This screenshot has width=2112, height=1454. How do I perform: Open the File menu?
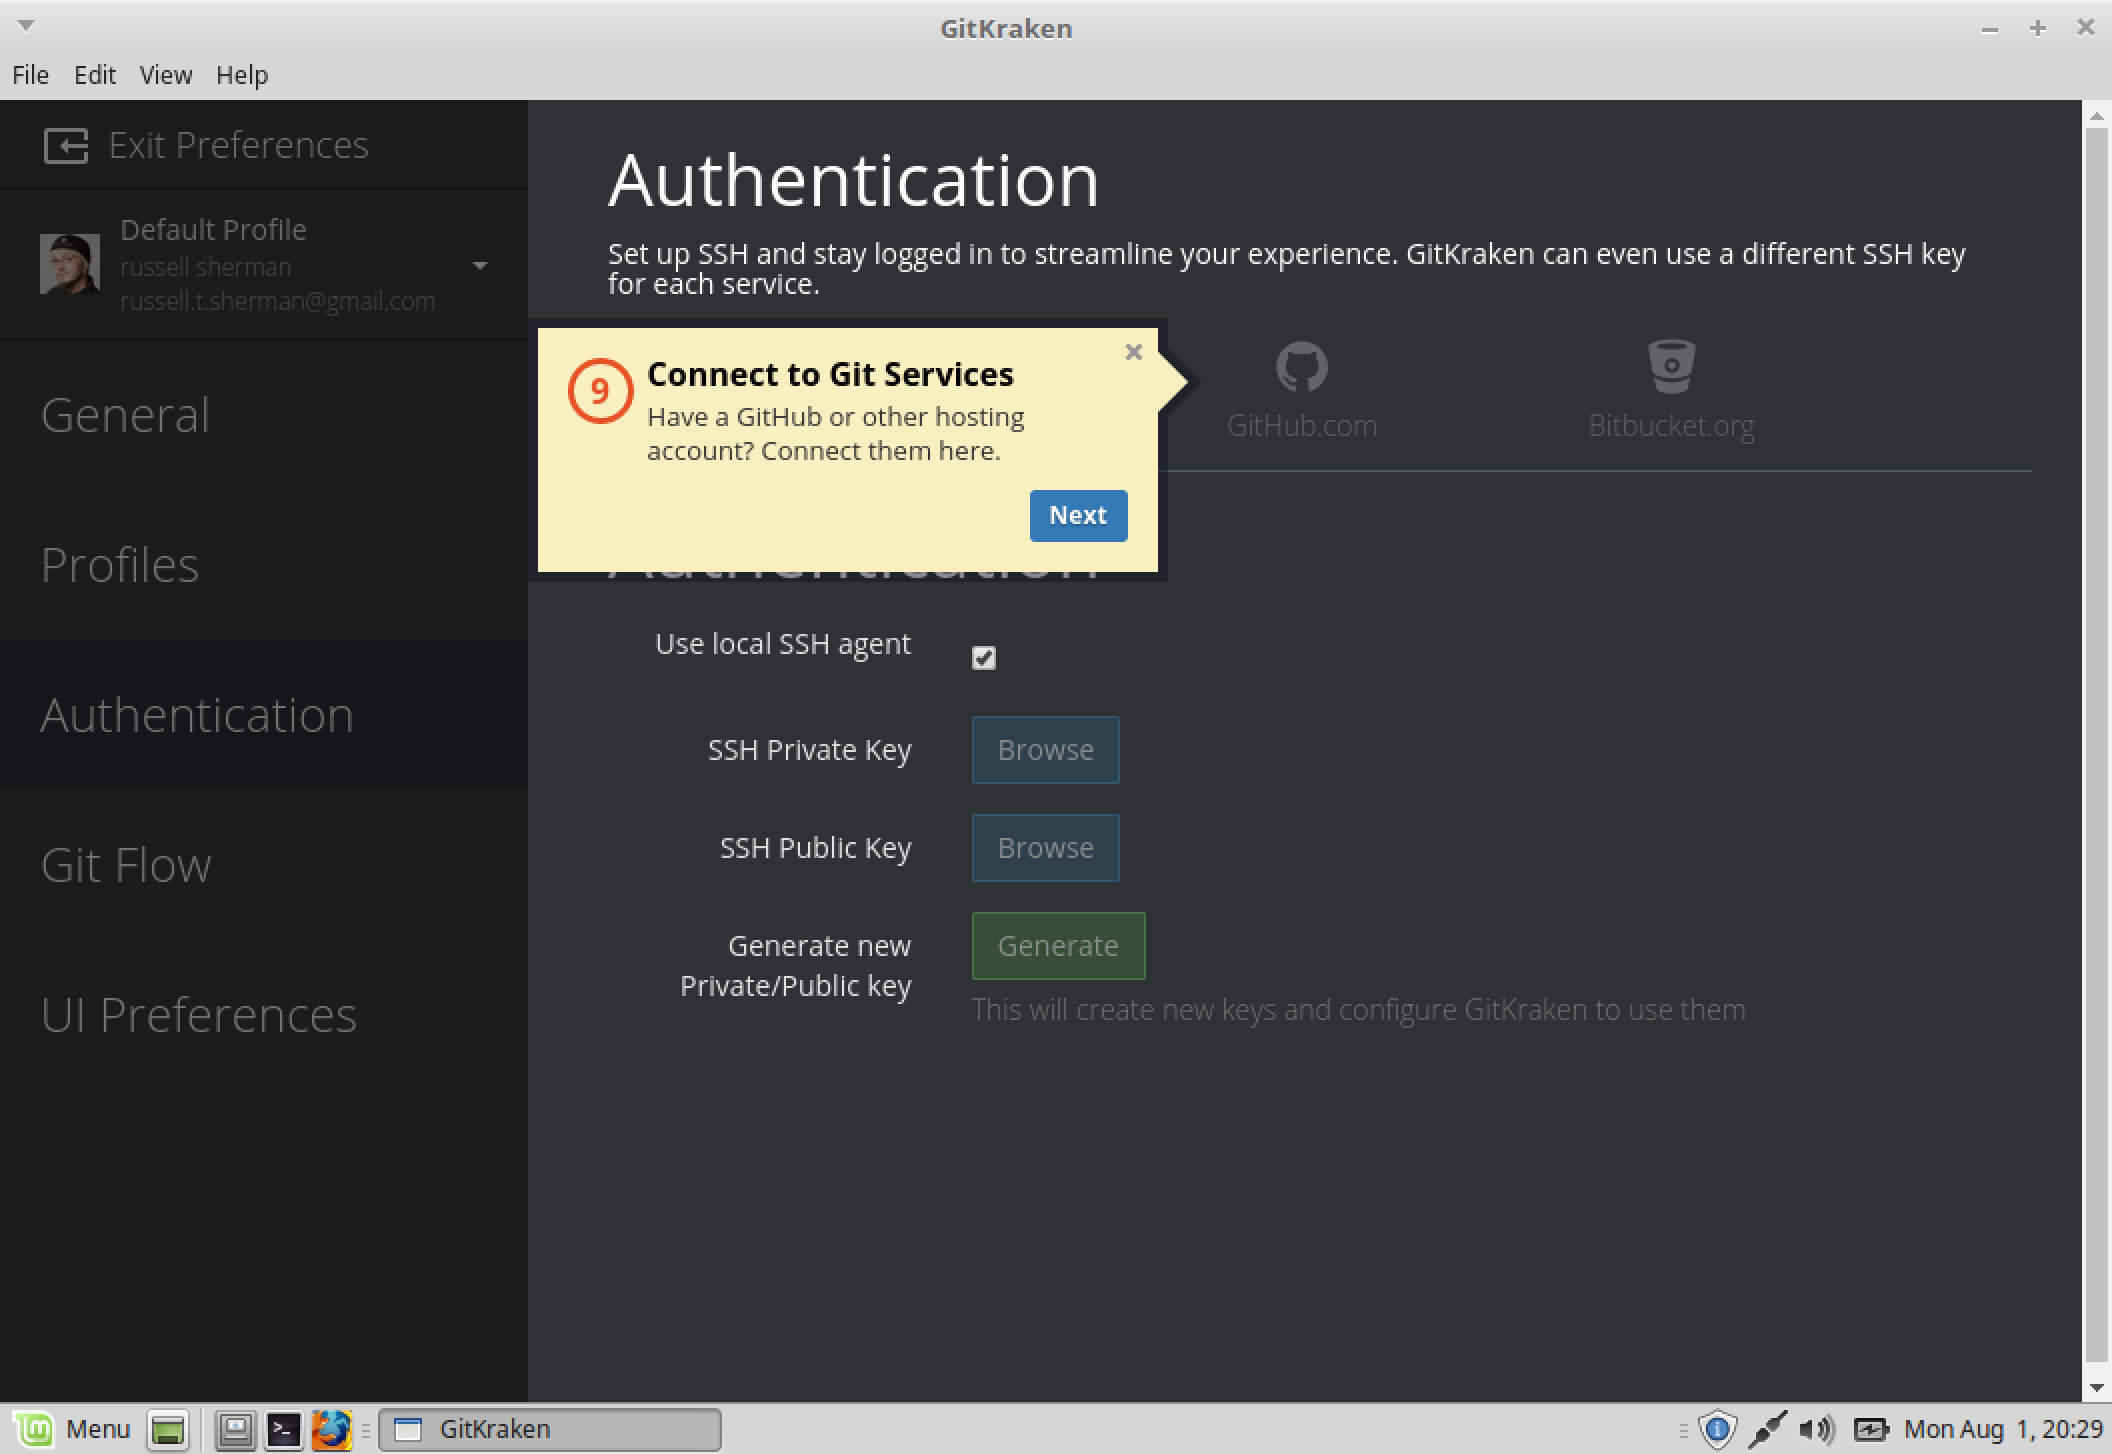(30, 75)
